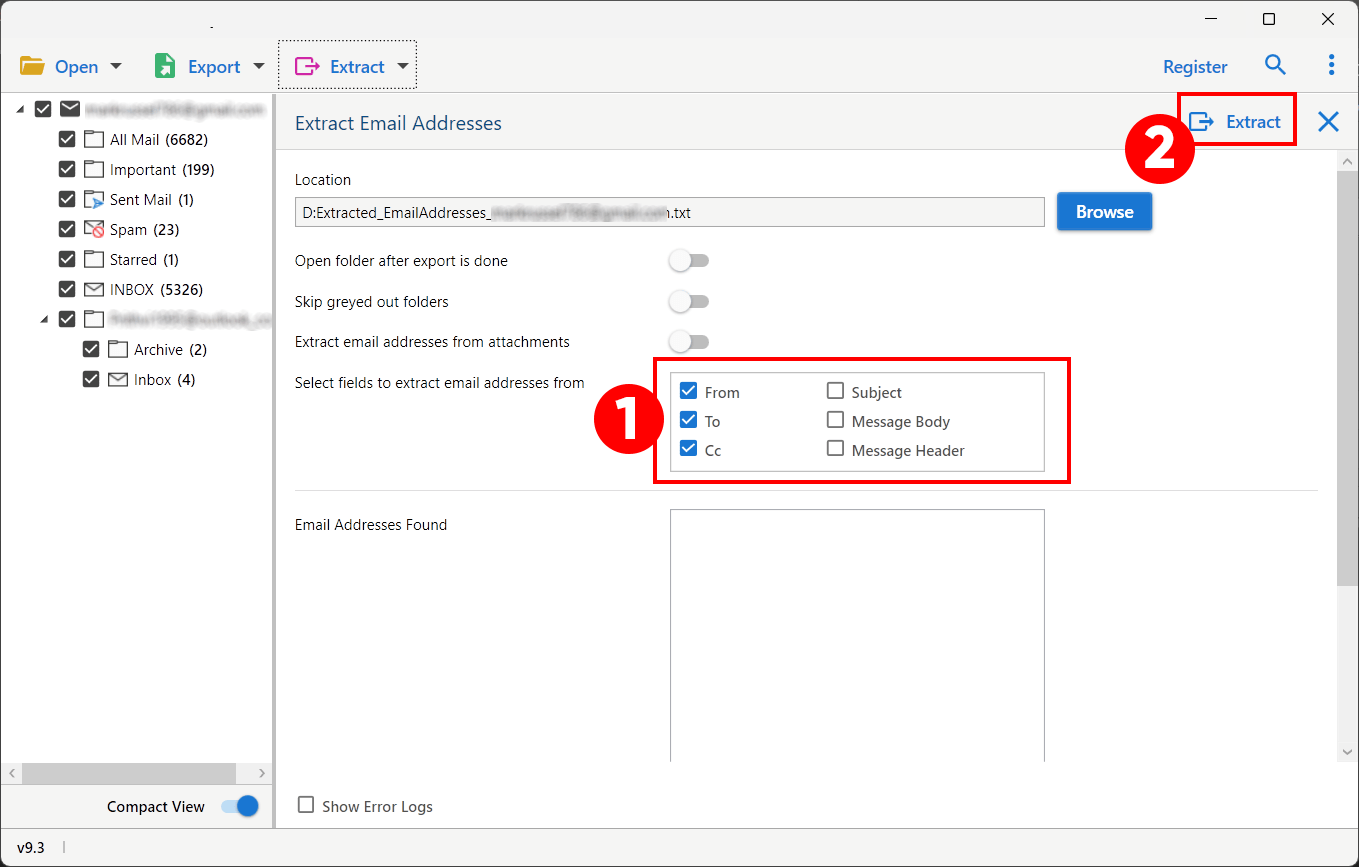Image resolution: width=1359 pixels, height=867 pixels.
Task: Uncheck the Sent Mail checkbox
Action: tap(67, 199)
